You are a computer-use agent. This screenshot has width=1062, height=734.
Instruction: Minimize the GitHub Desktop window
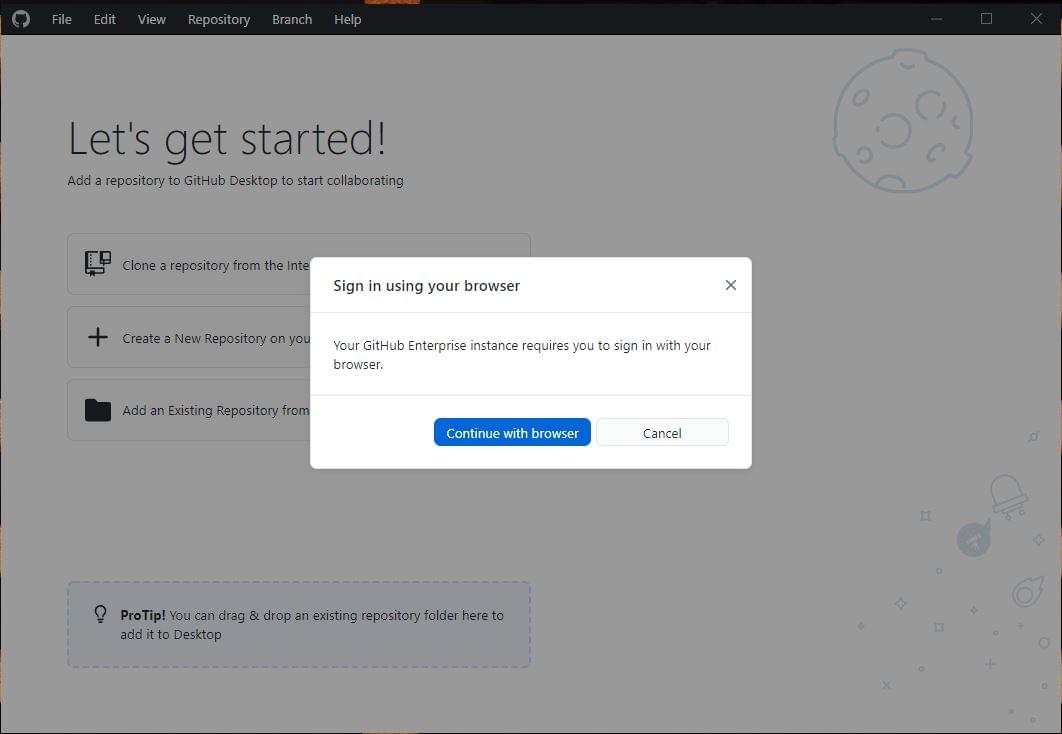(x=937, y=19)
